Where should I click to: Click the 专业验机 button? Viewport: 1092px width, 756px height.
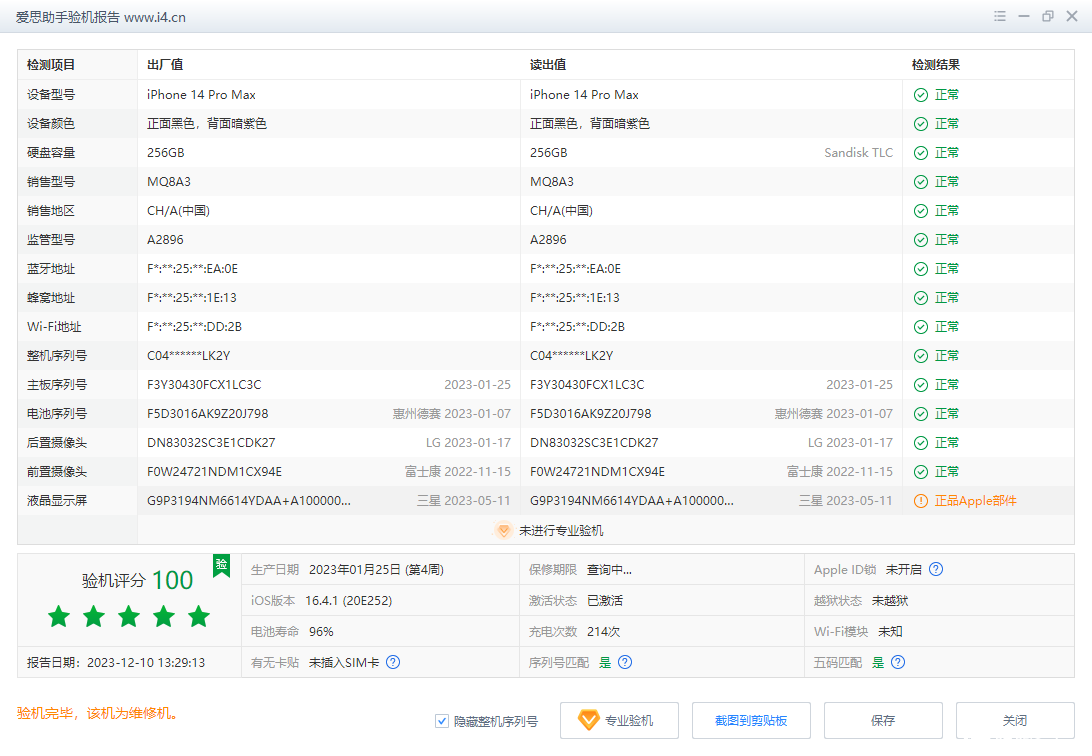[x=619, y=720]
